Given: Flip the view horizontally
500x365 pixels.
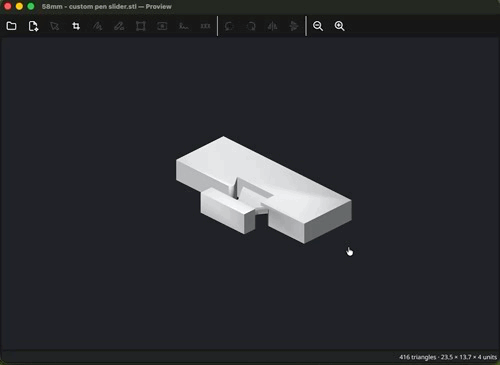Looking at the screenshot, I should coord(272,26).
